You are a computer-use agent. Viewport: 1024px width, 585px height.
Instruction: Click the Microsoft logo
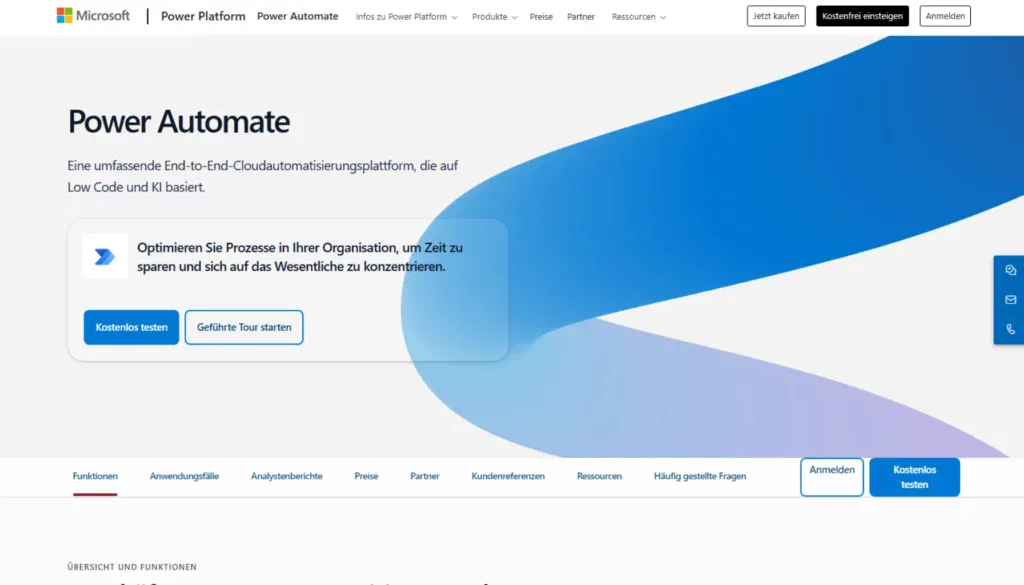click(x=93, y=16)
